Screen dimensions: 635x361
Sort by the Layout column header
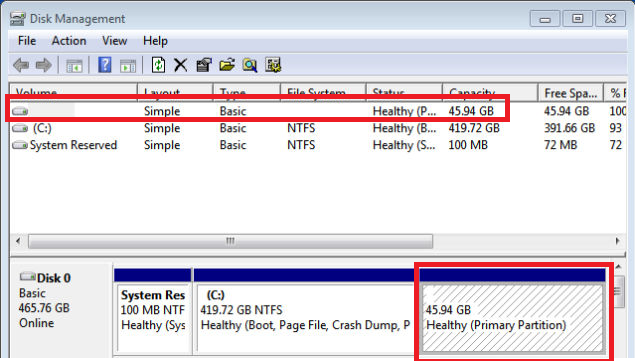[175, 93]
